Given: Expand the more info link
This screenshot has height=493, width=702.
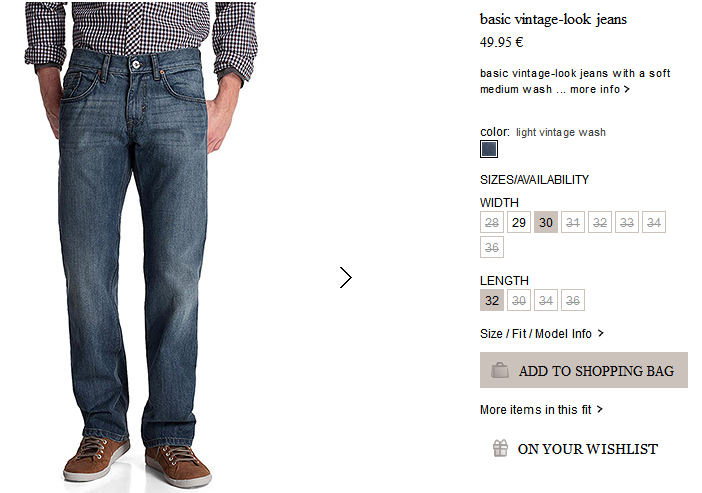Looking at the screenshot, I should pos(599,90).
